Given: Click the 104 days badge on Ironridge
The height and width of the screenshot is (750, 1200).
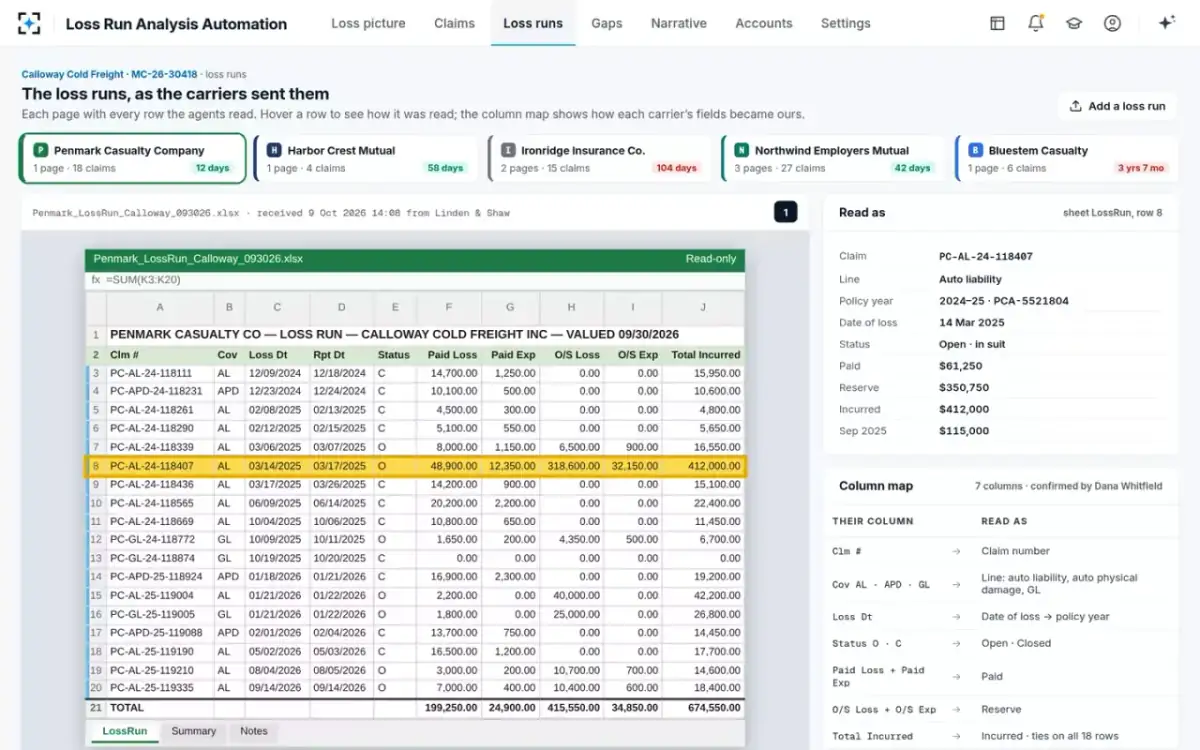Looking at the screenshot, I should [x=677, y=168].
